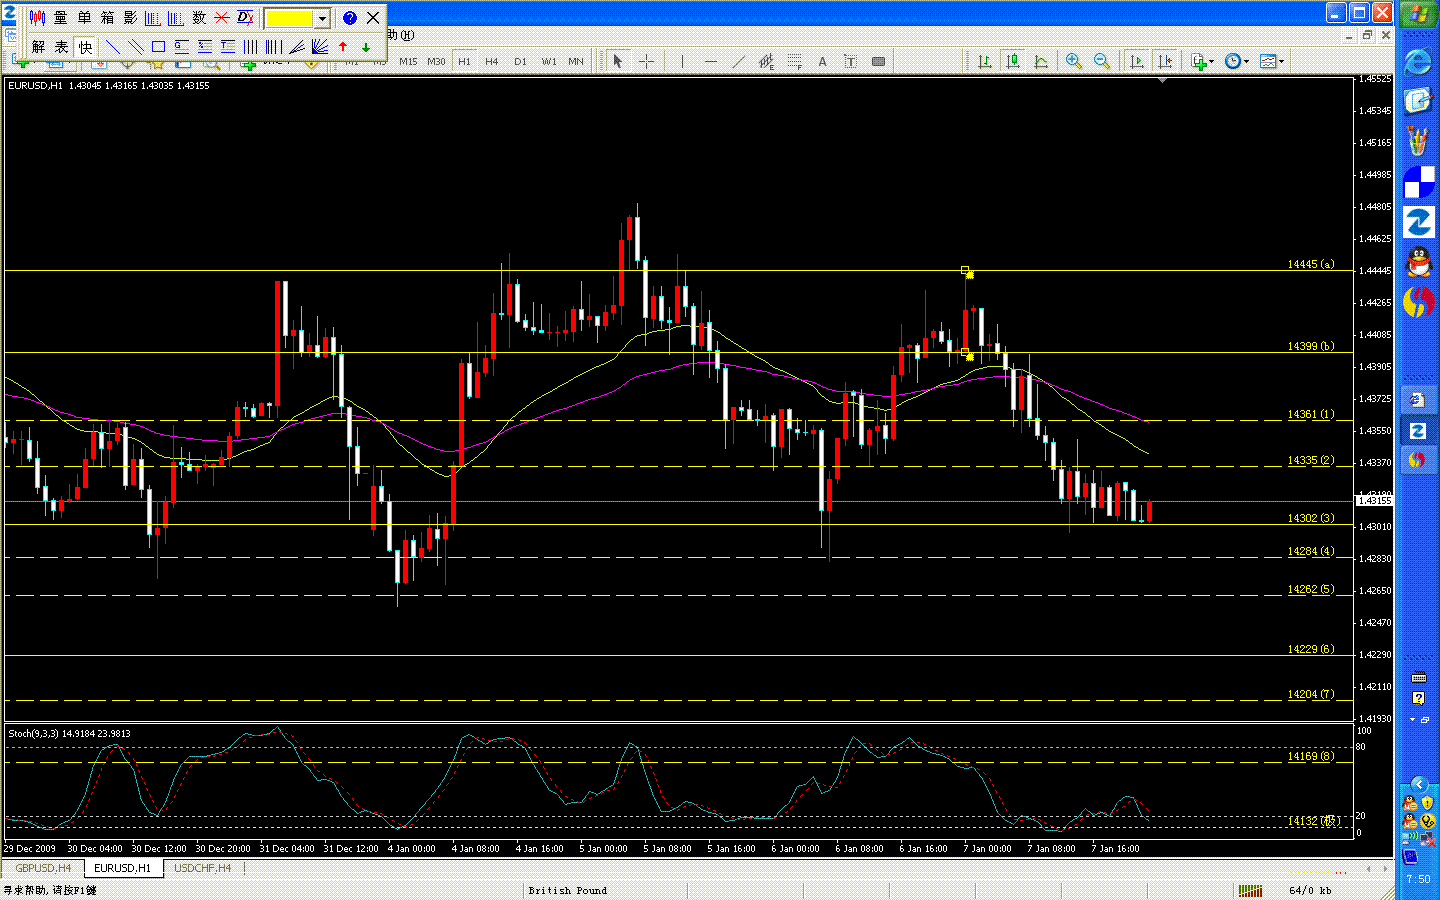Click the 64/0 kb connection status
This screenshot has width=1440, height=900.
coord(1310,891)
